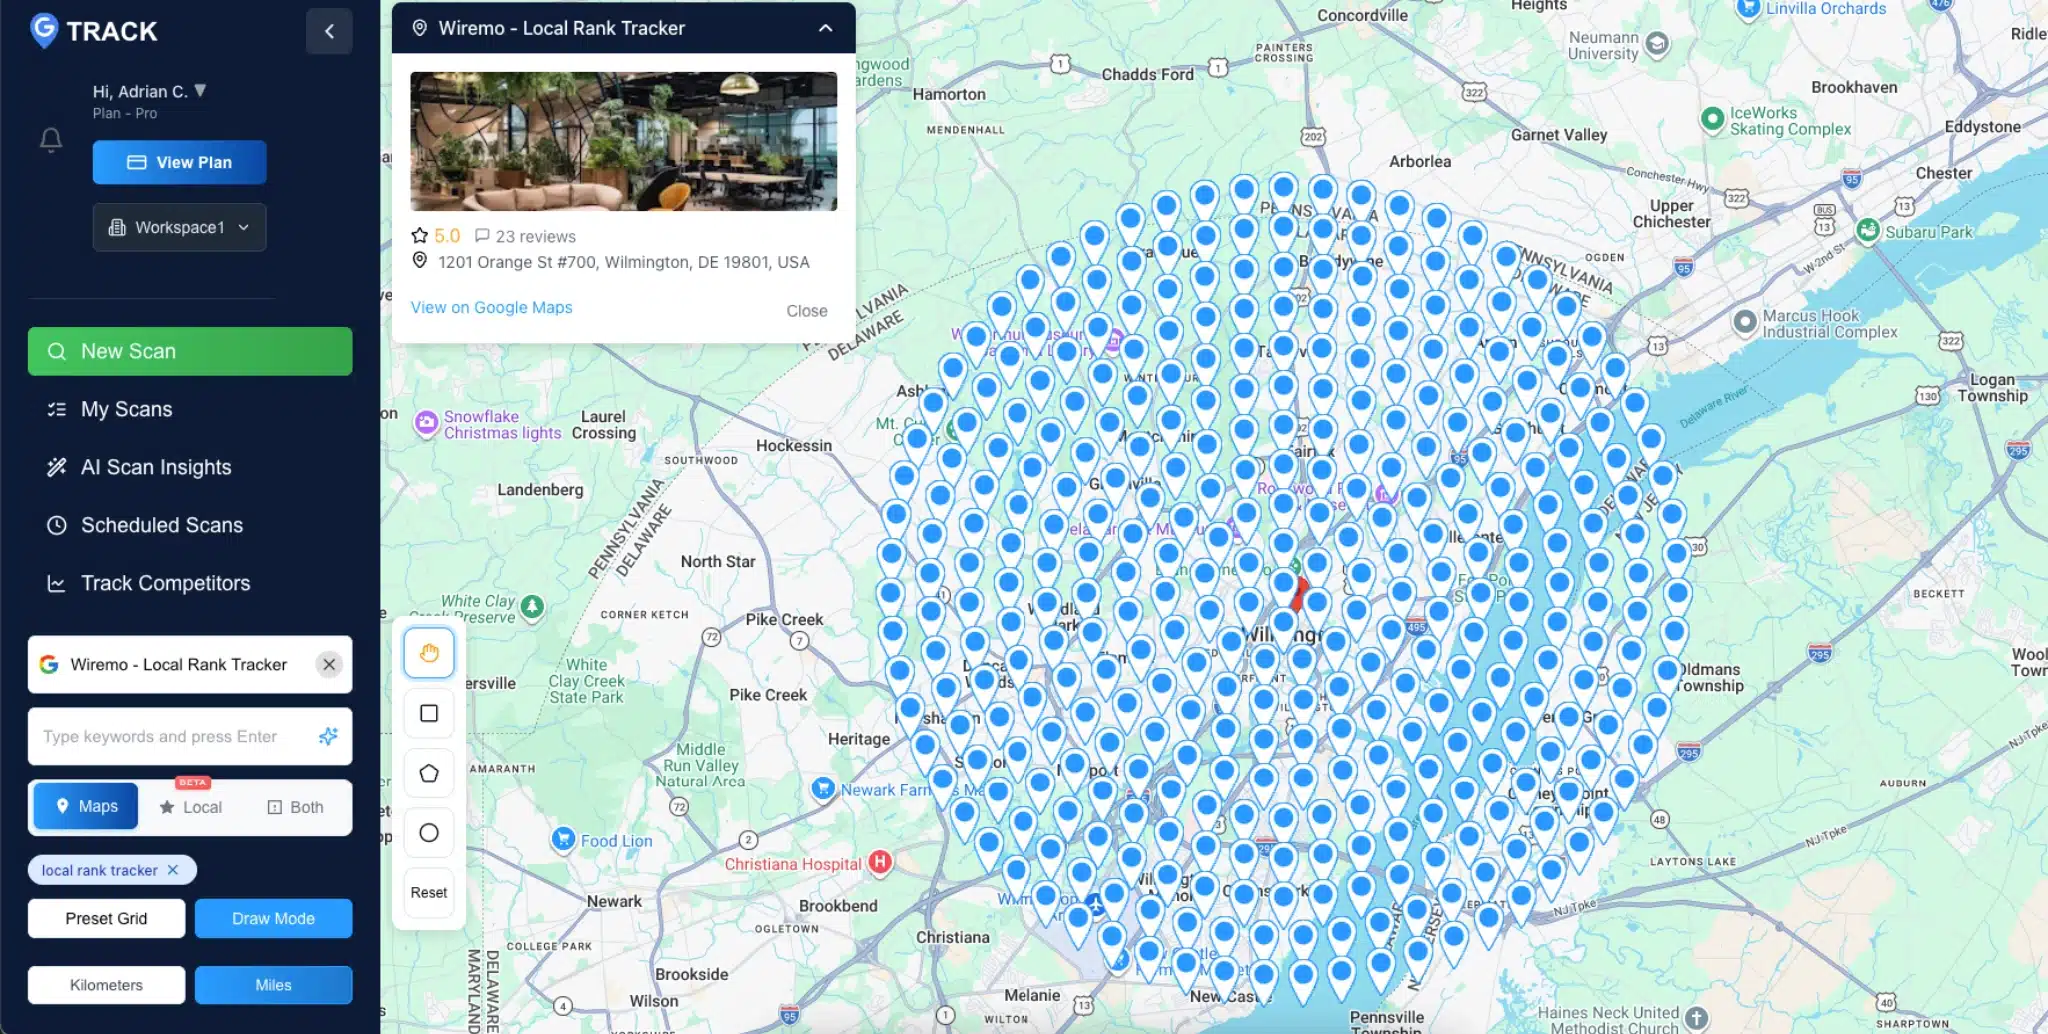The height and width of the screenshot is (1034, 2048).
Task: Select the rectangle draw tool
Action: [429, 713]
